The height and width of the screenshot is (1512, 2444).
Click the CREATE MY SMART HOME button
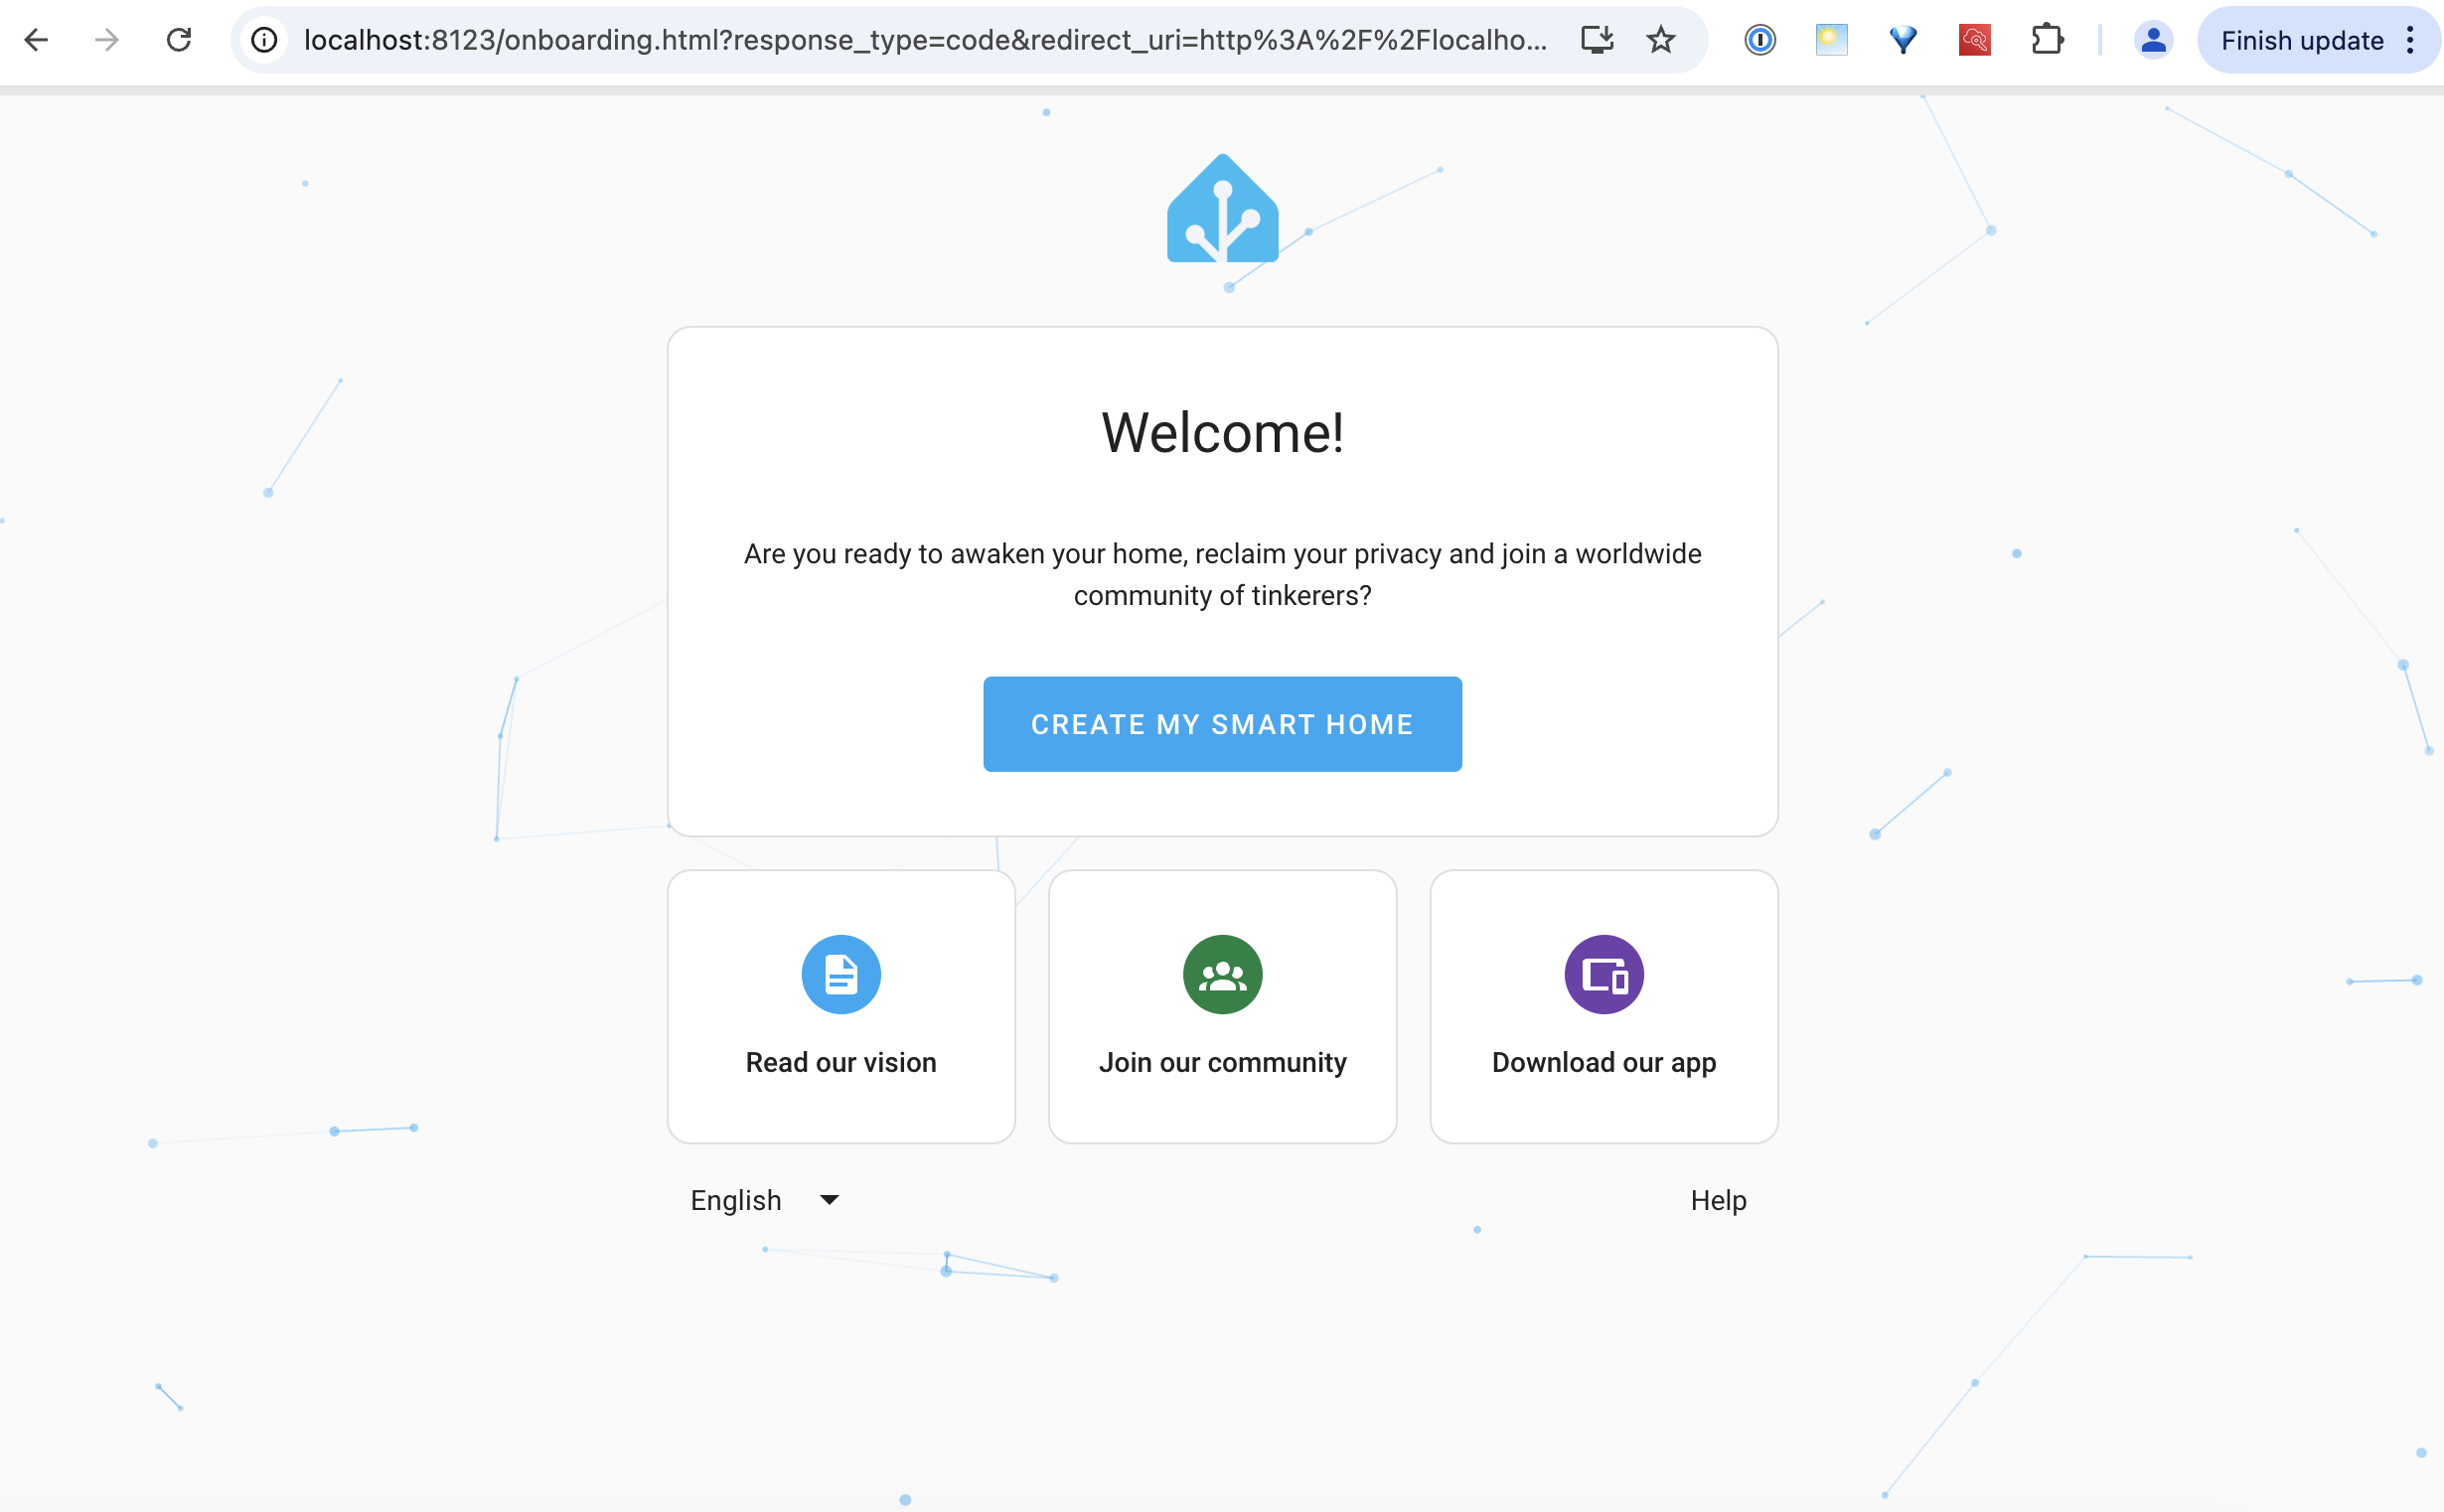click(x=1222, y=723)
